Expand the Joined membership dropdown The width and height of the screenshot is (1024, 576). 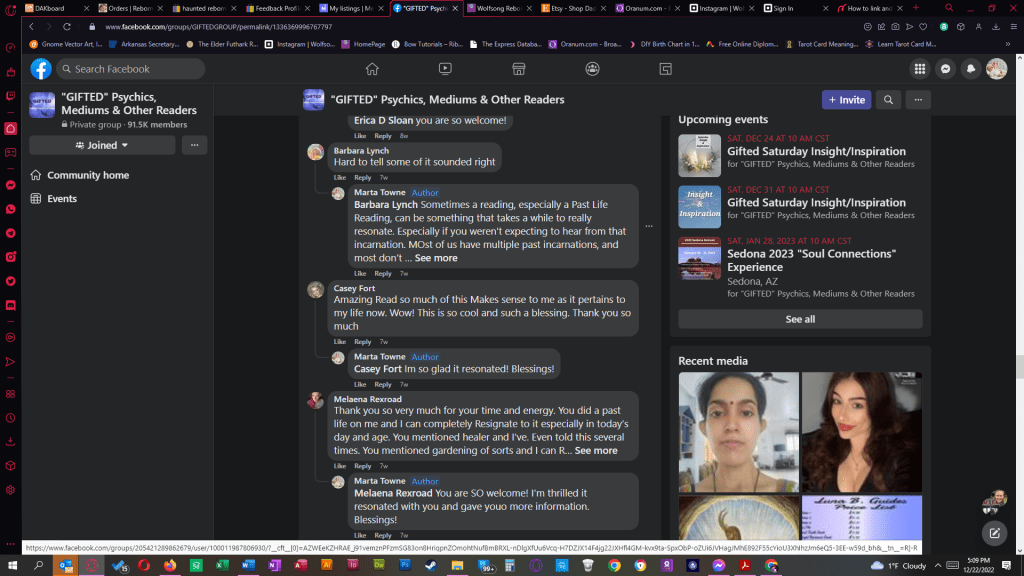[x=102, y=145]
